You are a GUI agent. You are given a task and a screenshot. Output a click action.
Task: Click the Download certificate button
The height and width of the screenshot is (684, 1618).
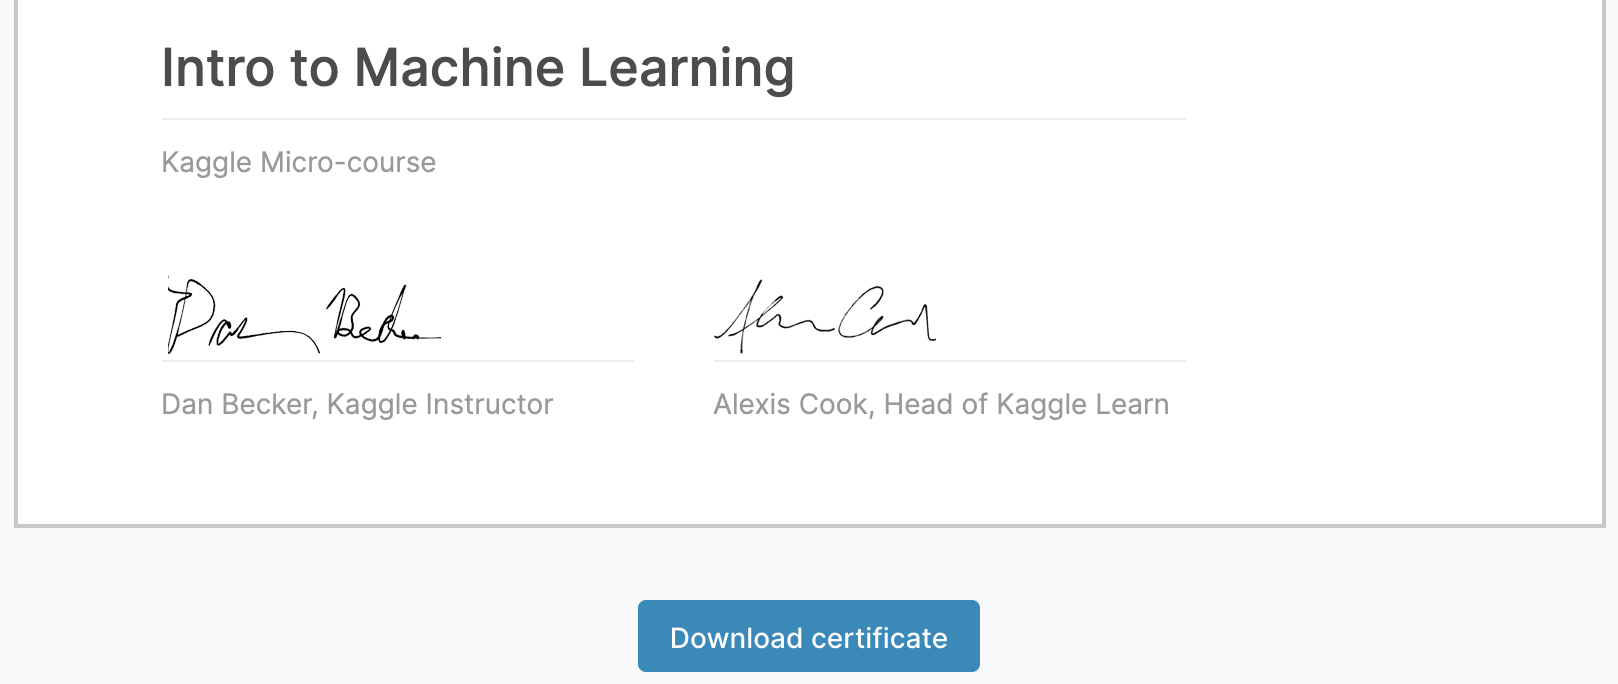[808, 636]
